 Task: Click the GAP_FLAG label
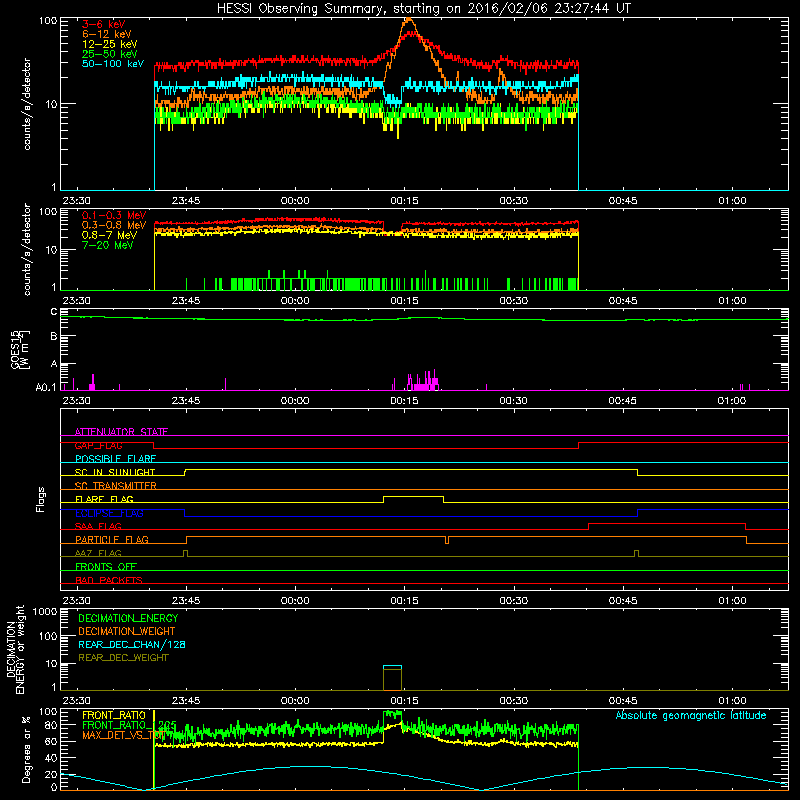point(99,445)
